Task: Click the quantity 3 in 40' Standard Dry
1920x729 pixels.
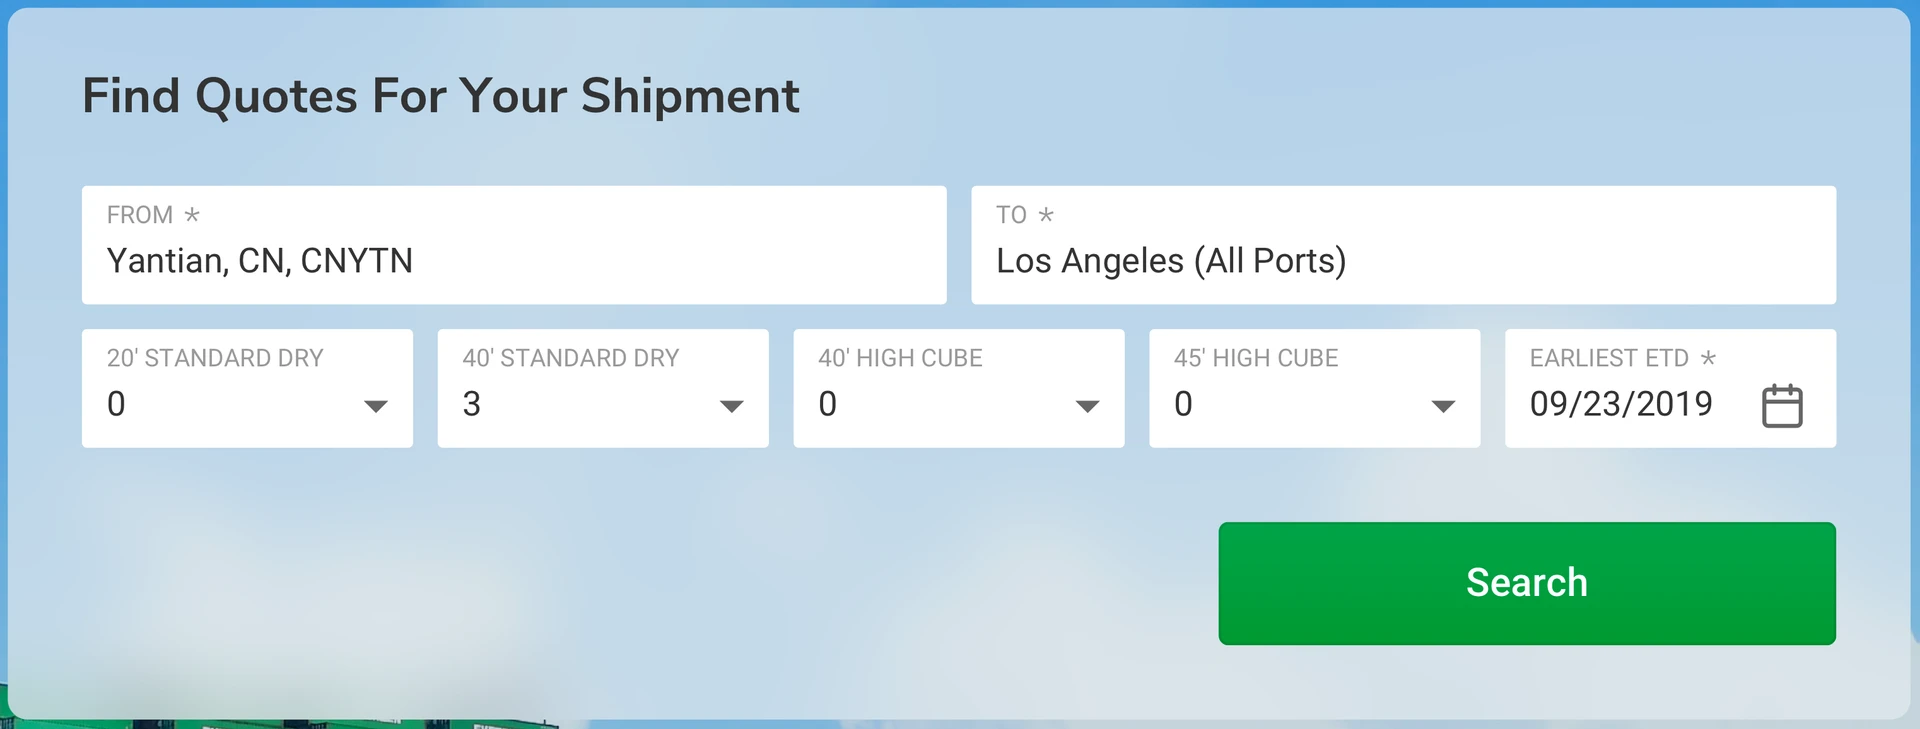Action: (x=472, y=404)
